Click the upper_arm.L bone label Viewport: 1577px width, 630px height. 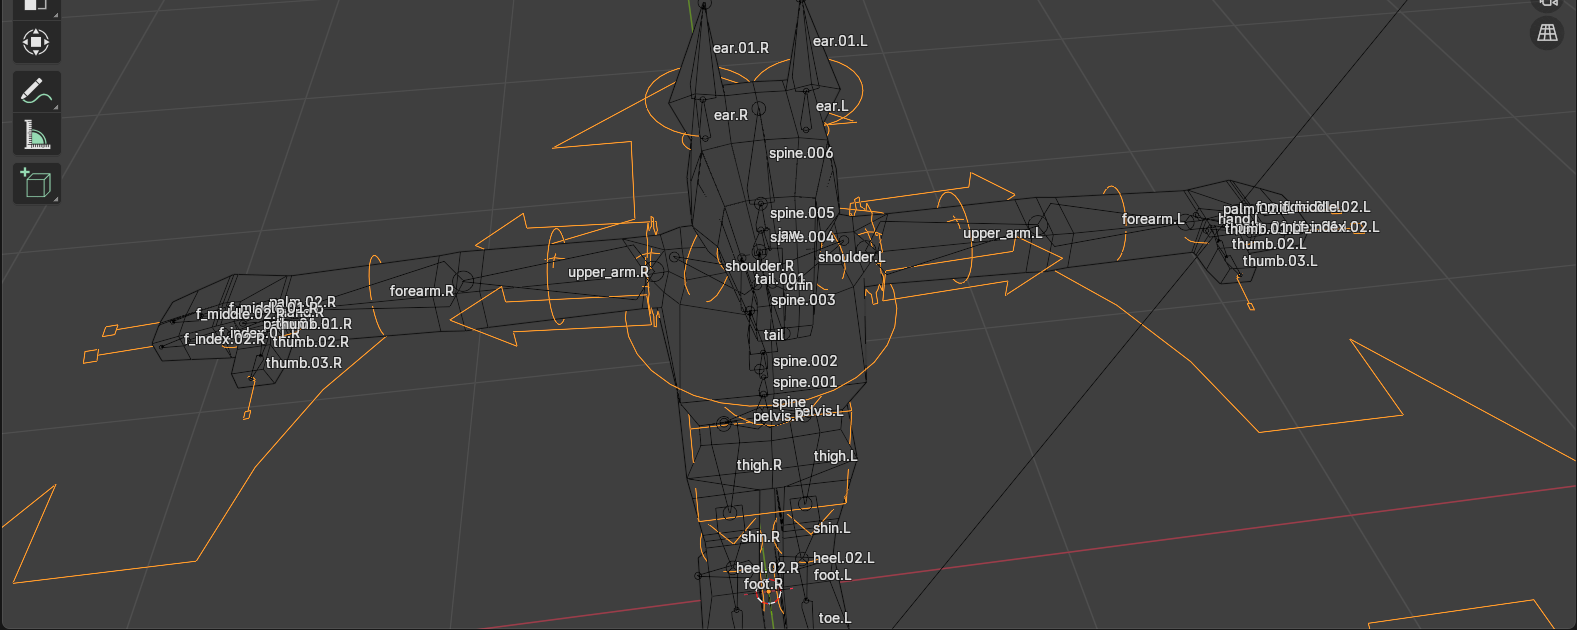1002,233
